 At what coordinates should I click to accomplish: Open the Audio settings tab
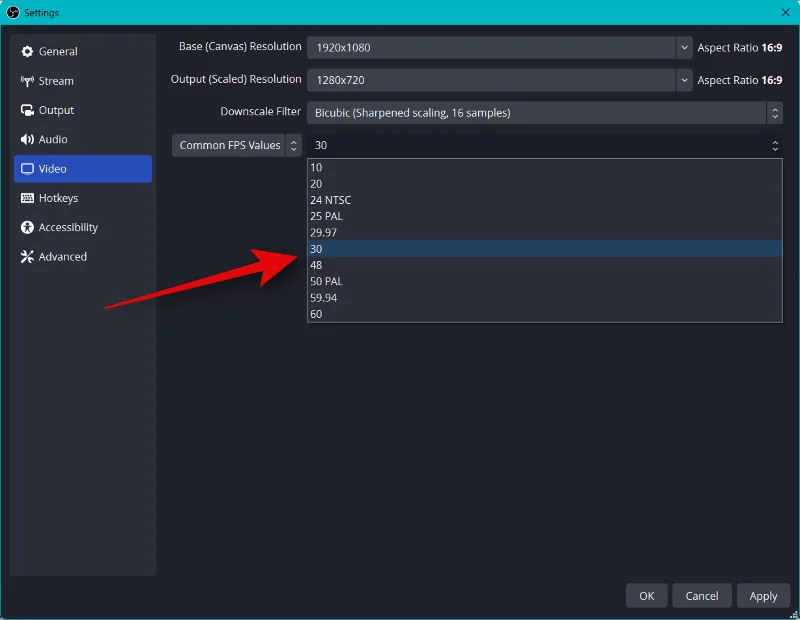[x=83, y=139]
